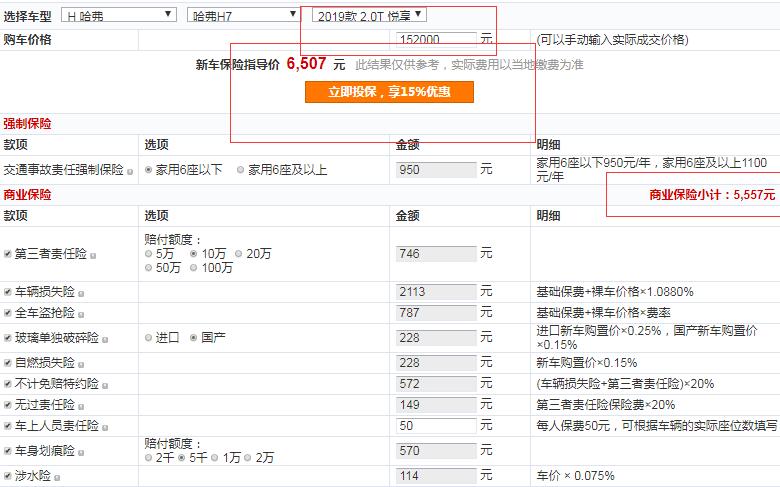This screenshot has height=487, width=780.
Task: Open the 2019款 2.0T trim dropdown
Action: (369, 15)
